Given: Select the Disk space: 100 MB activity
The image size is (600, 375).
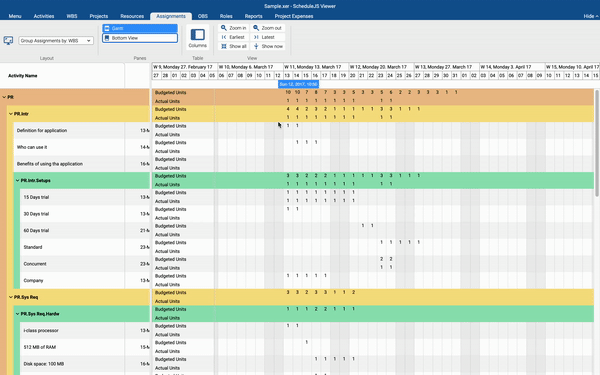Looking at the screenshot, I should pos(85,364).
